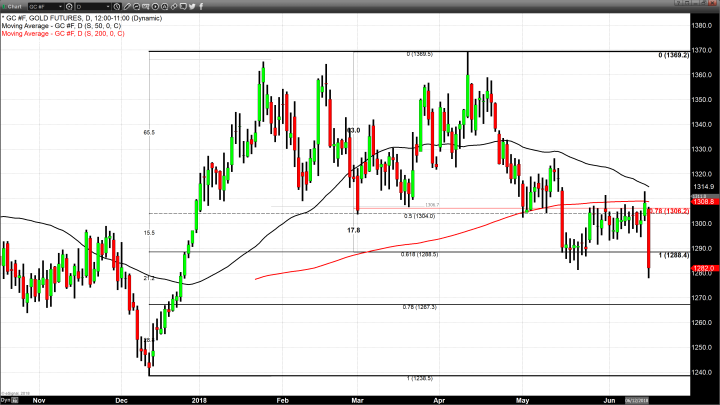Close the chart with the red X

(x=711, y=6)
